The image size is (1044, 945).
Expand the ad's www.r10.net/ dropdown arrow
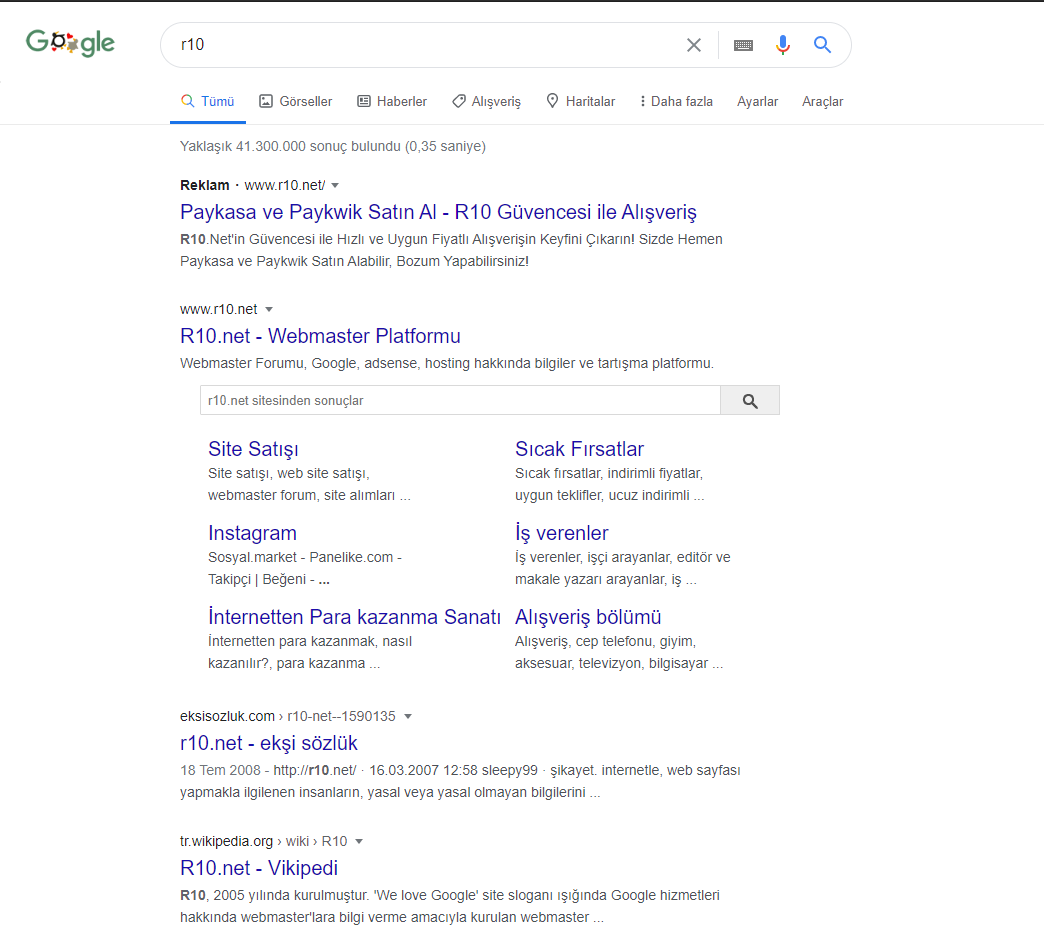[x=336, y=185]
